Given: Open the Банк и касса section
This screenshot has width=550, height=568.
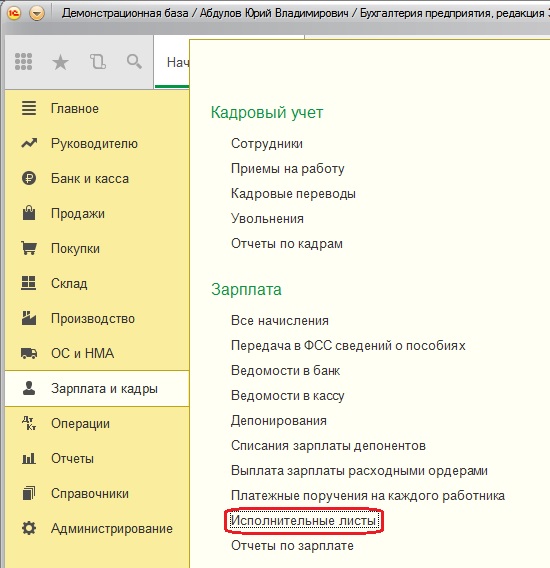Looking at the screenshot, I should (90, 178).
